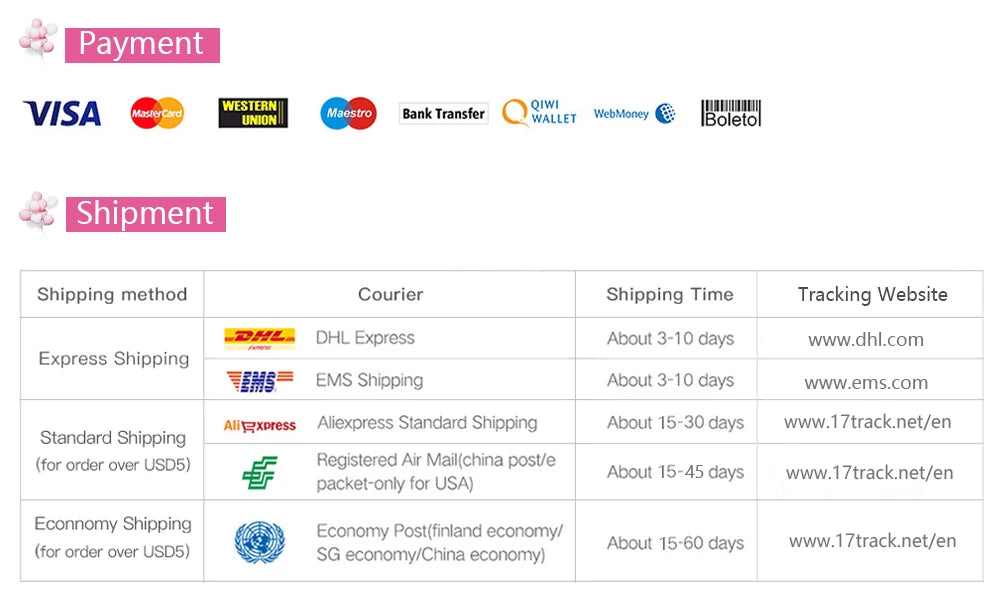Viewport: 1000px width, 599px height.
Task: Click the Bank Transfer badge
Action: click(x=443, y=114)
